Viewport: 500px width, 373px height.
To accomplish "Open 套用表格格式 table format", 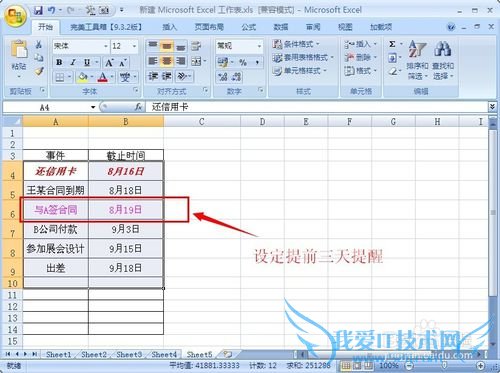I will point(303,57).
